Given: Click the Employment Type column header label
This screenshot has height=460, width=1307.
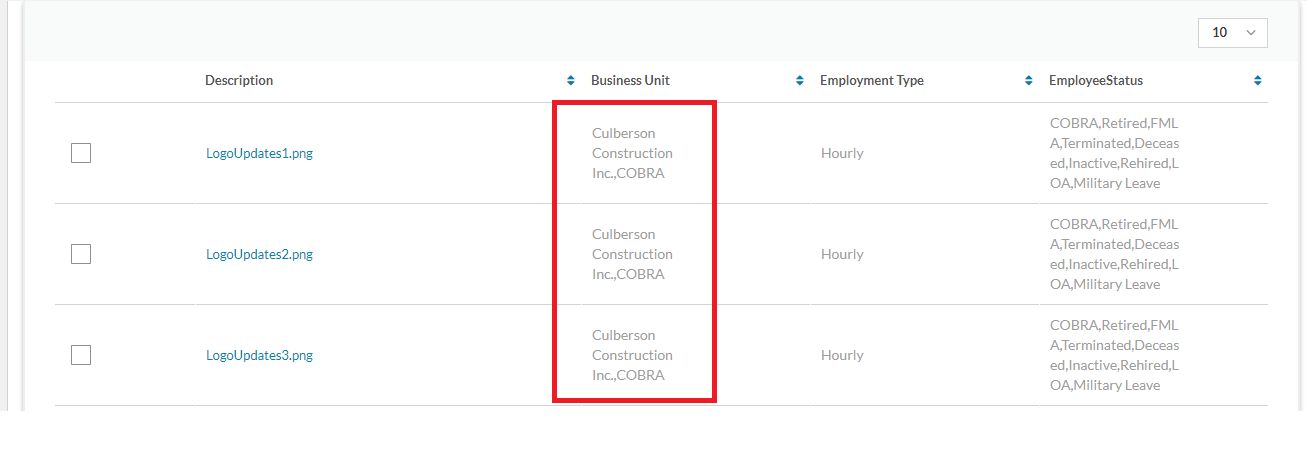Looking at the screenshot, I should [871, 81].
